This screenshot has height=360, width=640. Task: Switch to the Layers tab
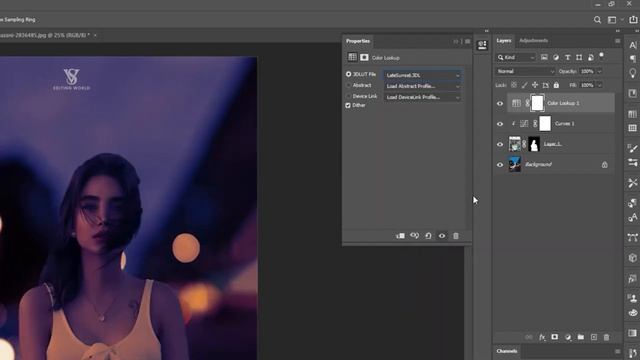504,40
